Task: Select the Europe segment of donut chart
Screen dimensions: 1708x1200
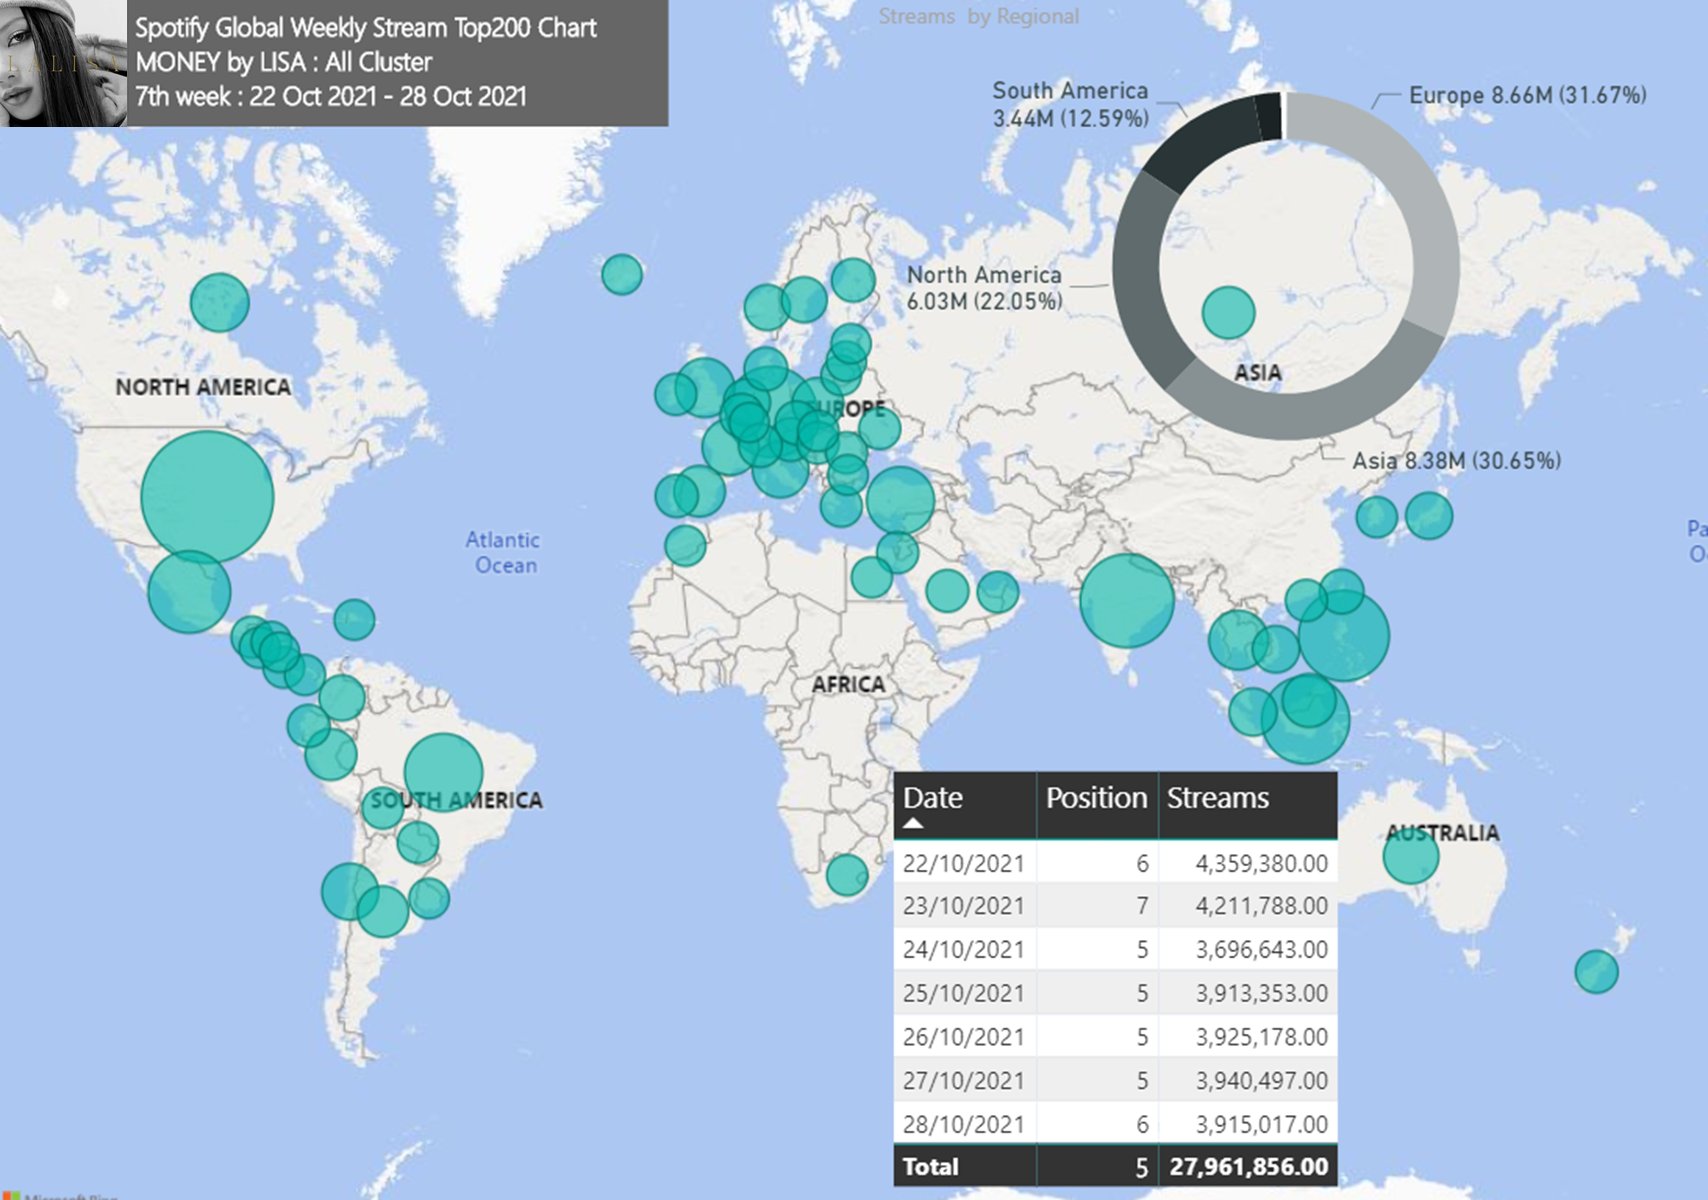Action: tap(1418, 190)
